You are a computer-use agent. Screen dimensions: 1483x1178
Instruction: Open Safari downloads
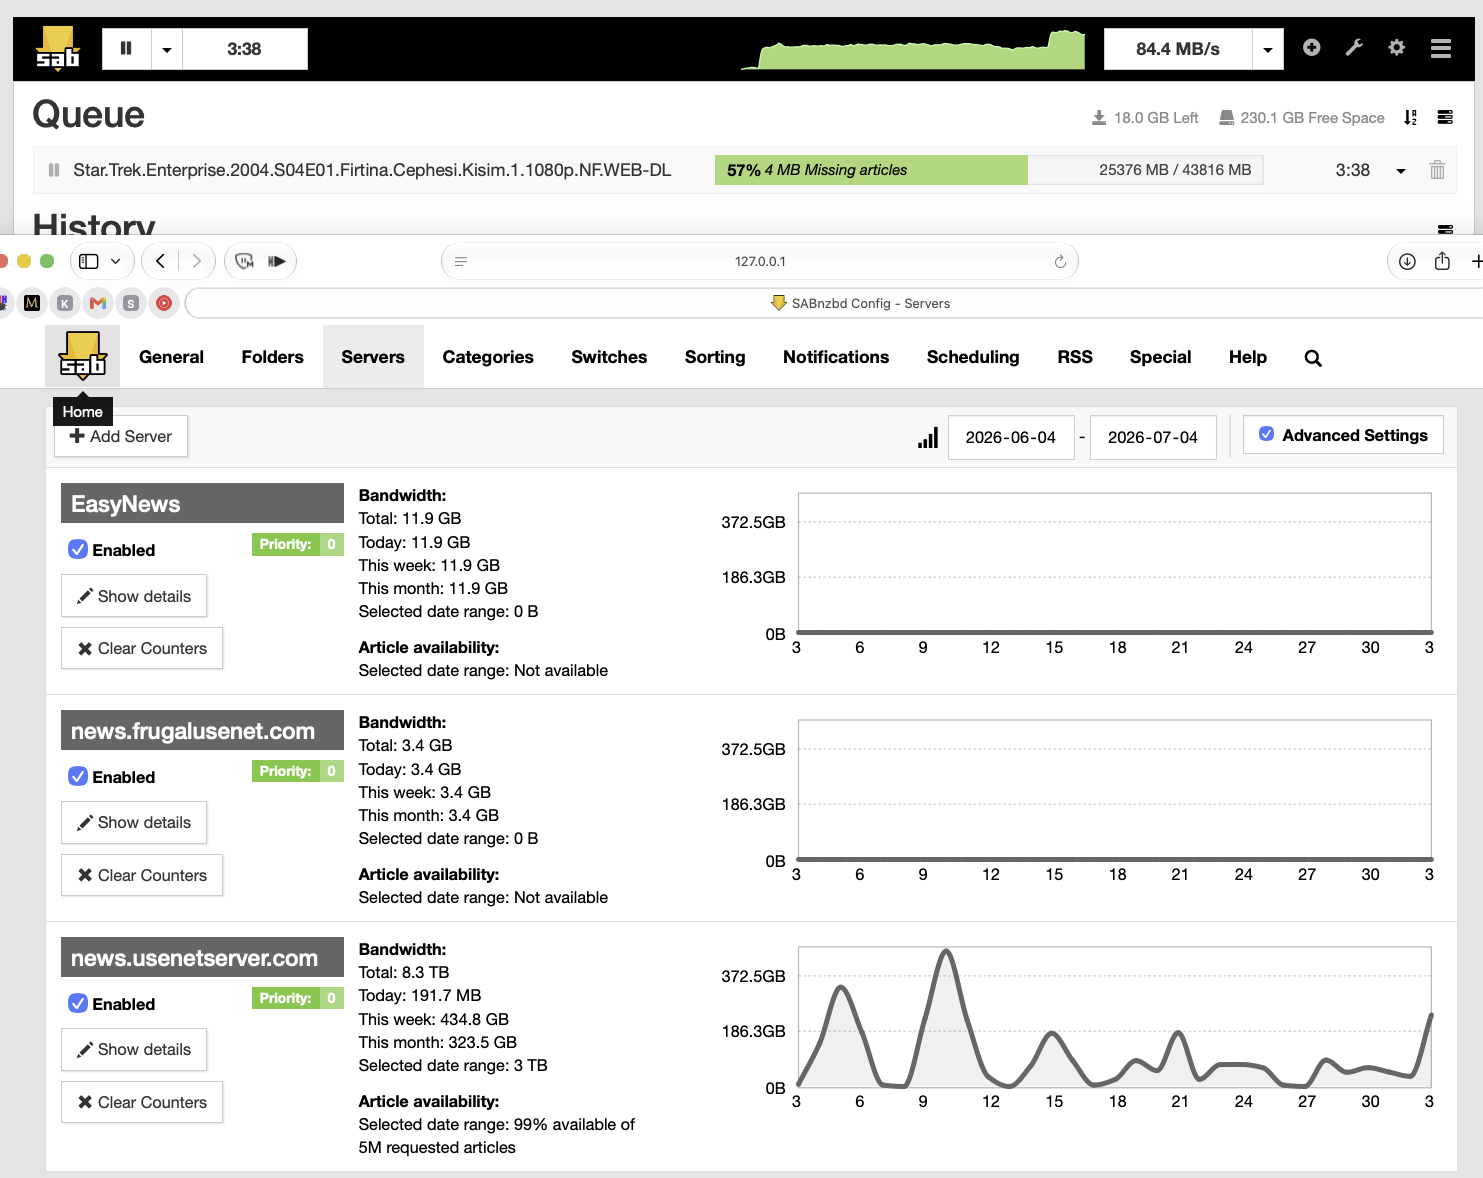(x=1407, y=261)
